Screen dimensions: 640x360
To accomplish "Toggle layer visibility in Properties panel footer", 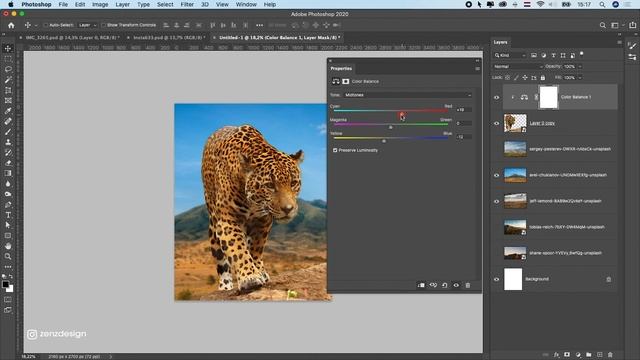I will (456, 285).
